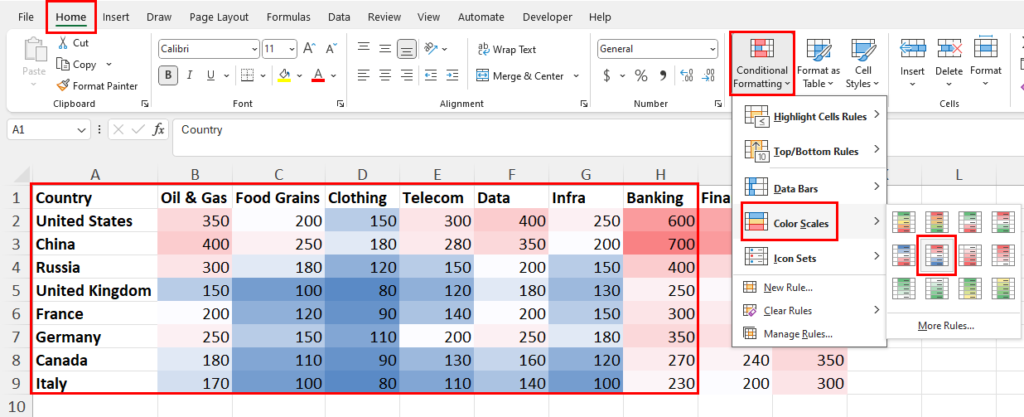Open Top/Bottom Rules submenu
Image resolution: width=1024 pixels, height=417 pixels.
[809, 151]
